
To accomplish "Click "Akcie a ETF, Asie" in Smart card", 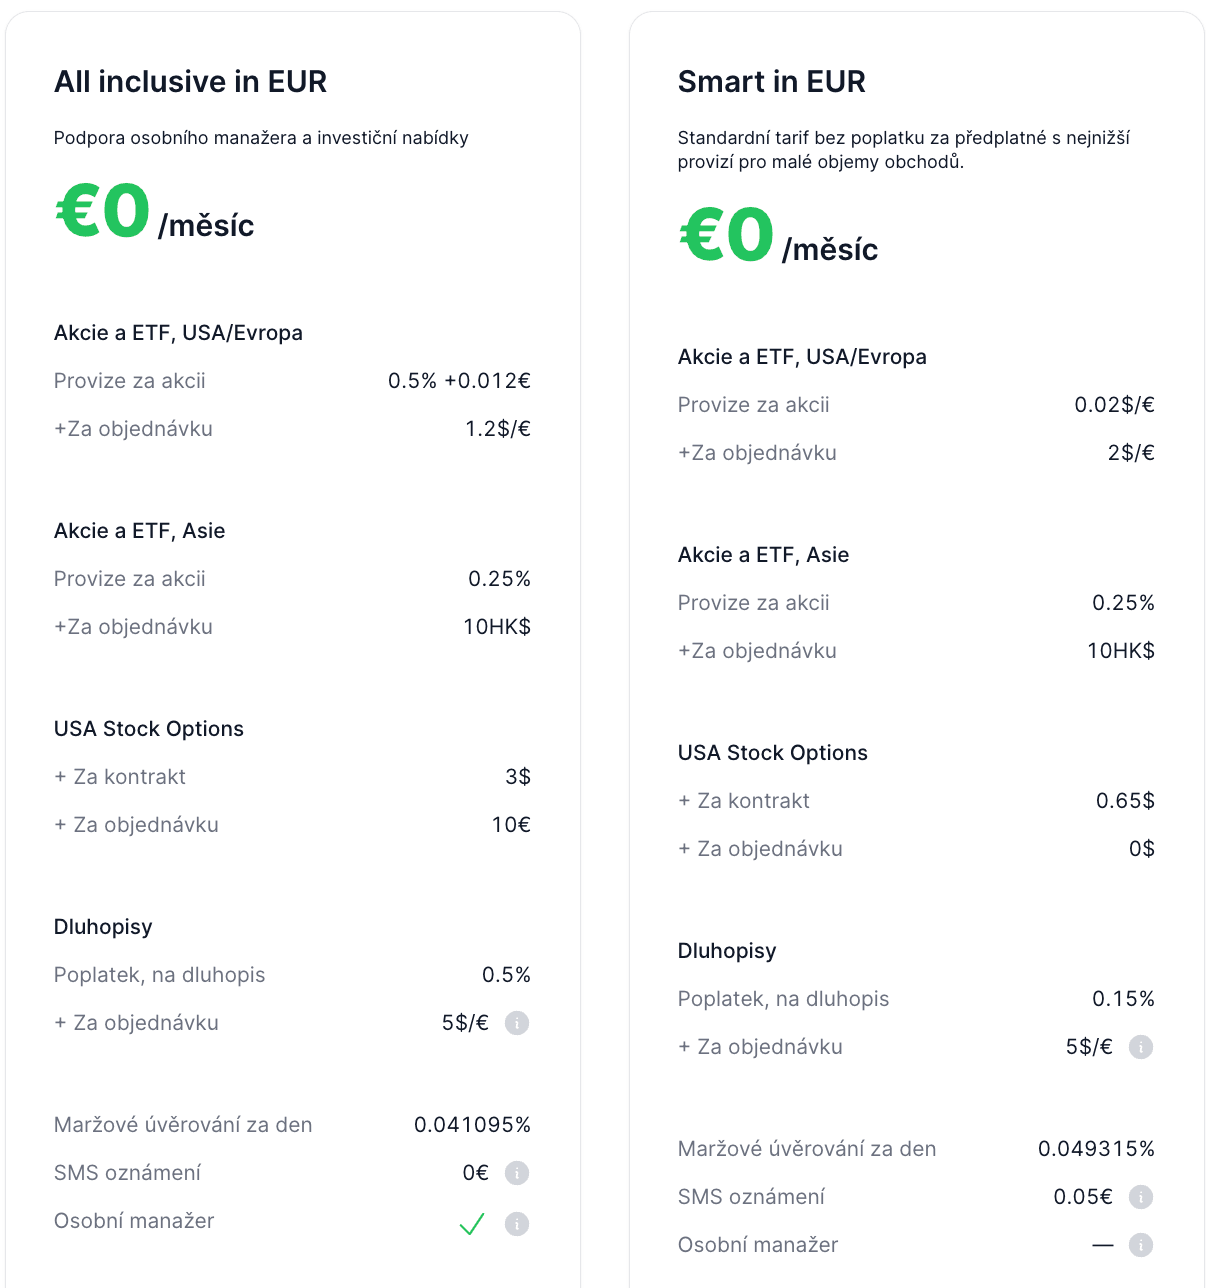I will tap(763, 555).
